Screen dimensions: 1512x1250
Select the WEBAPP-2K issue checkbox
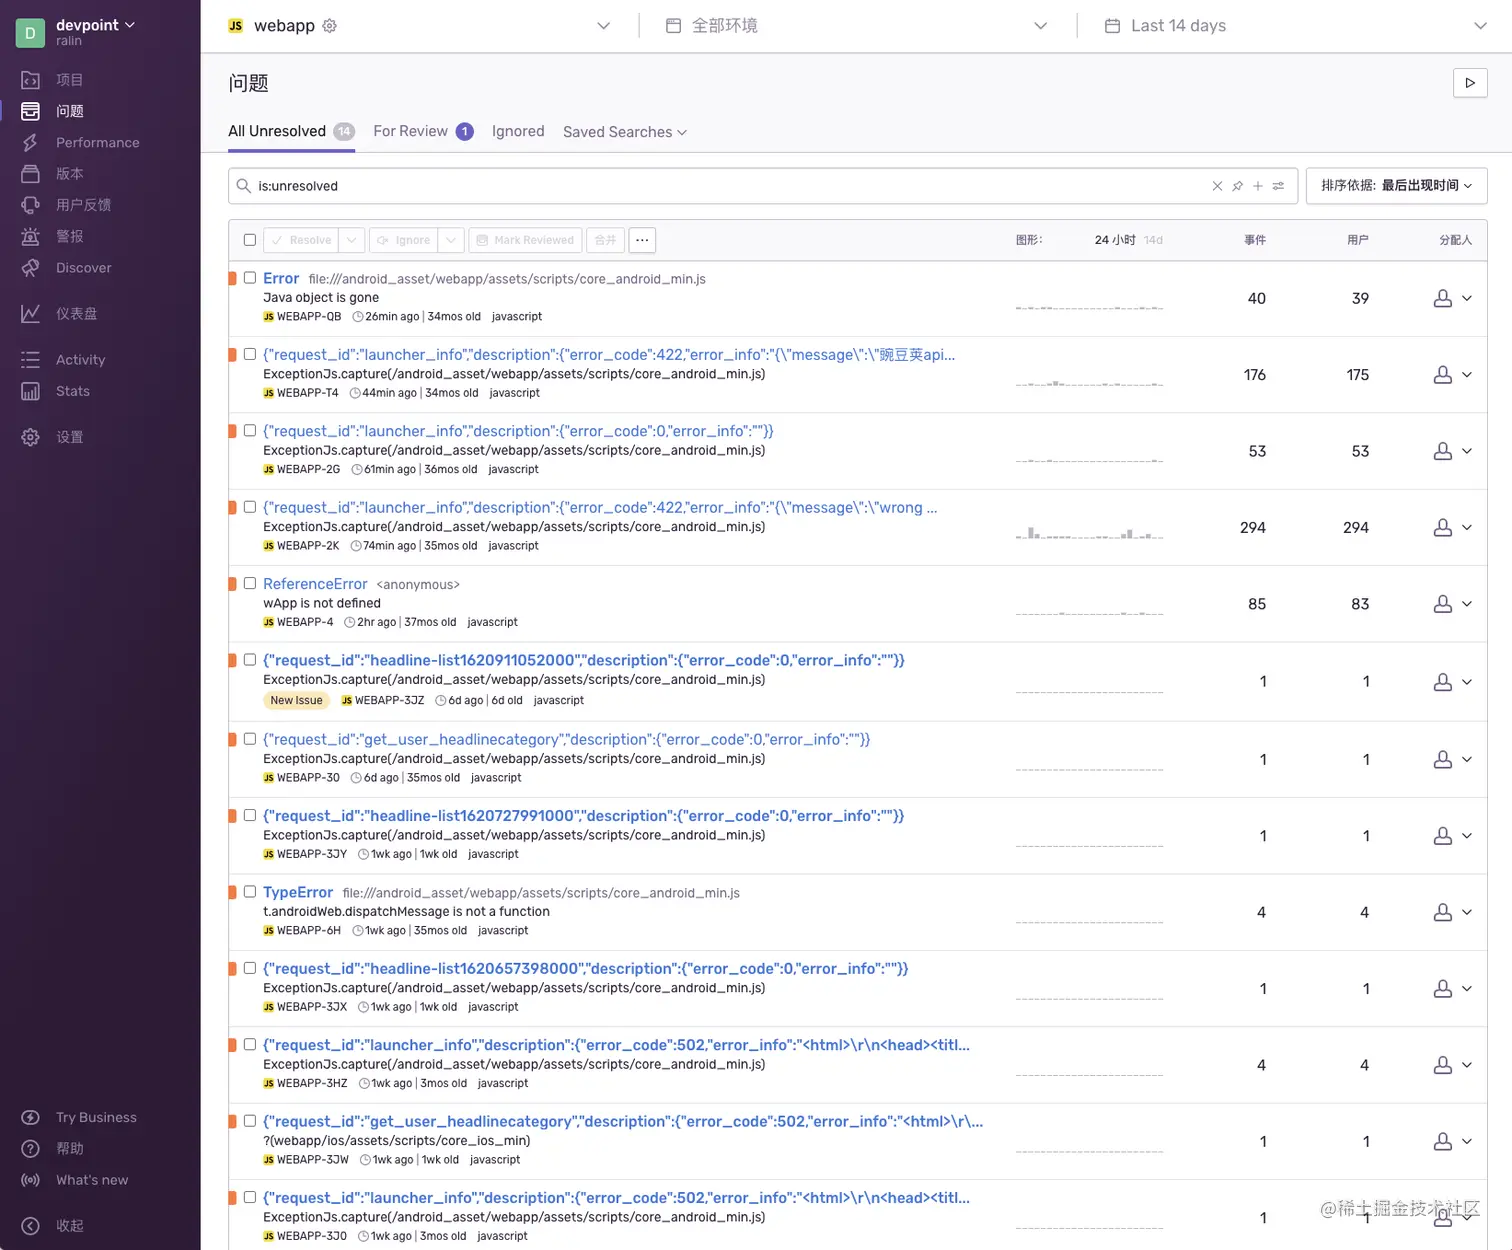[250, 507]
